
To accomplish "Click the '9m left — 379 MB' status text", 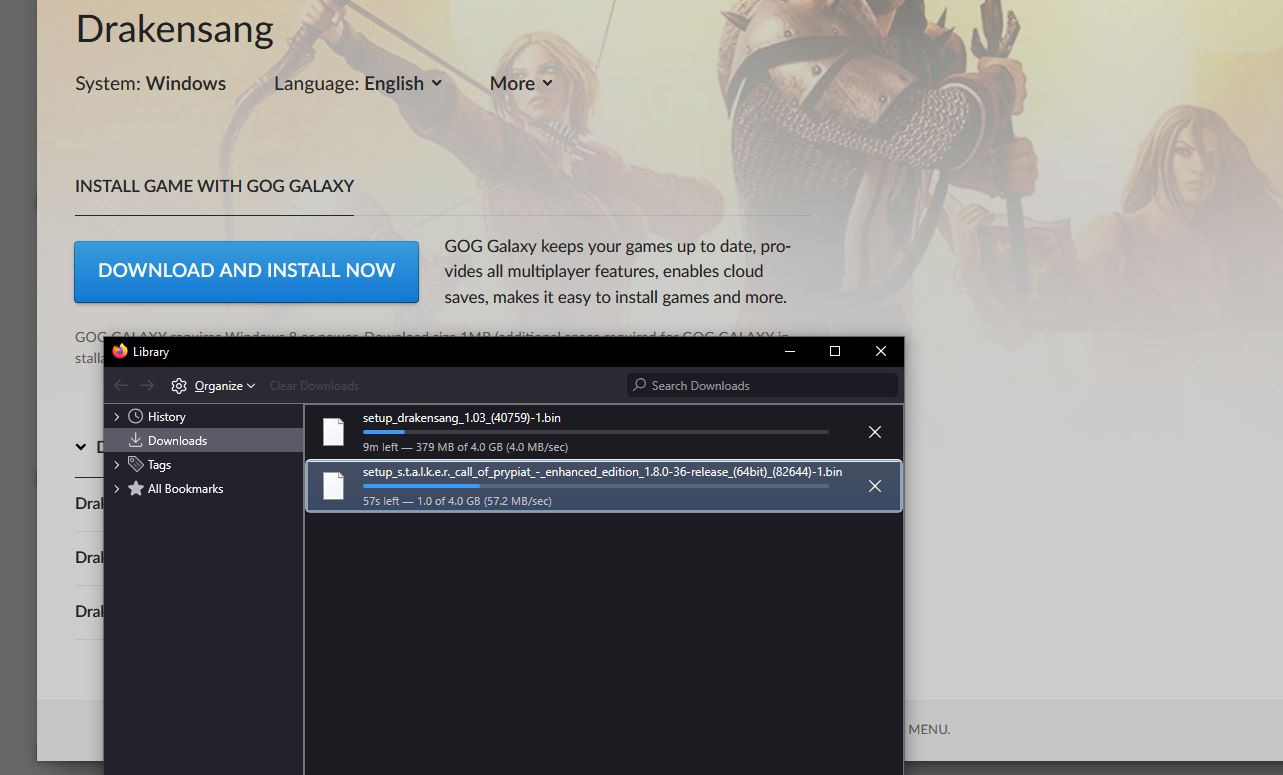I will point(466,447).
